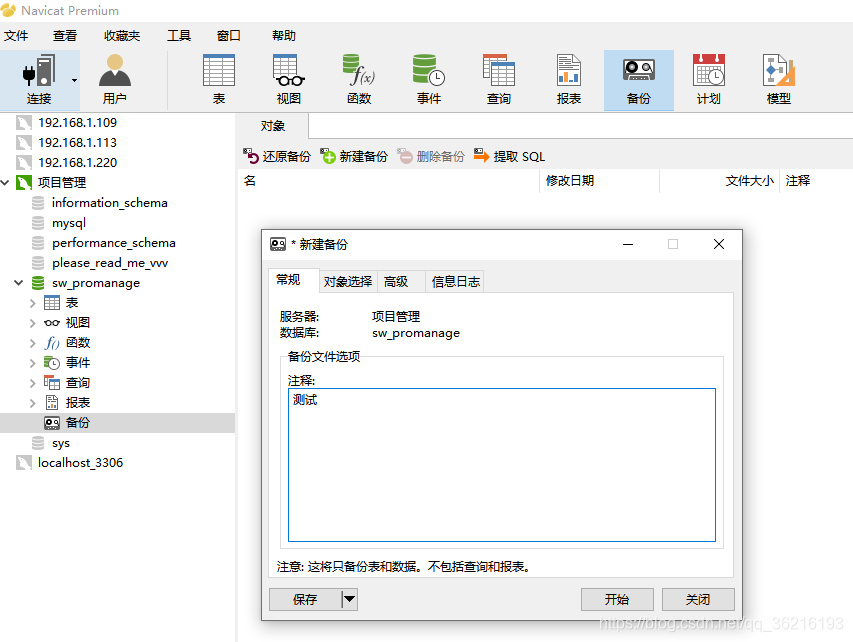
Task: Select the sw_promanage database
Action: 96,283
